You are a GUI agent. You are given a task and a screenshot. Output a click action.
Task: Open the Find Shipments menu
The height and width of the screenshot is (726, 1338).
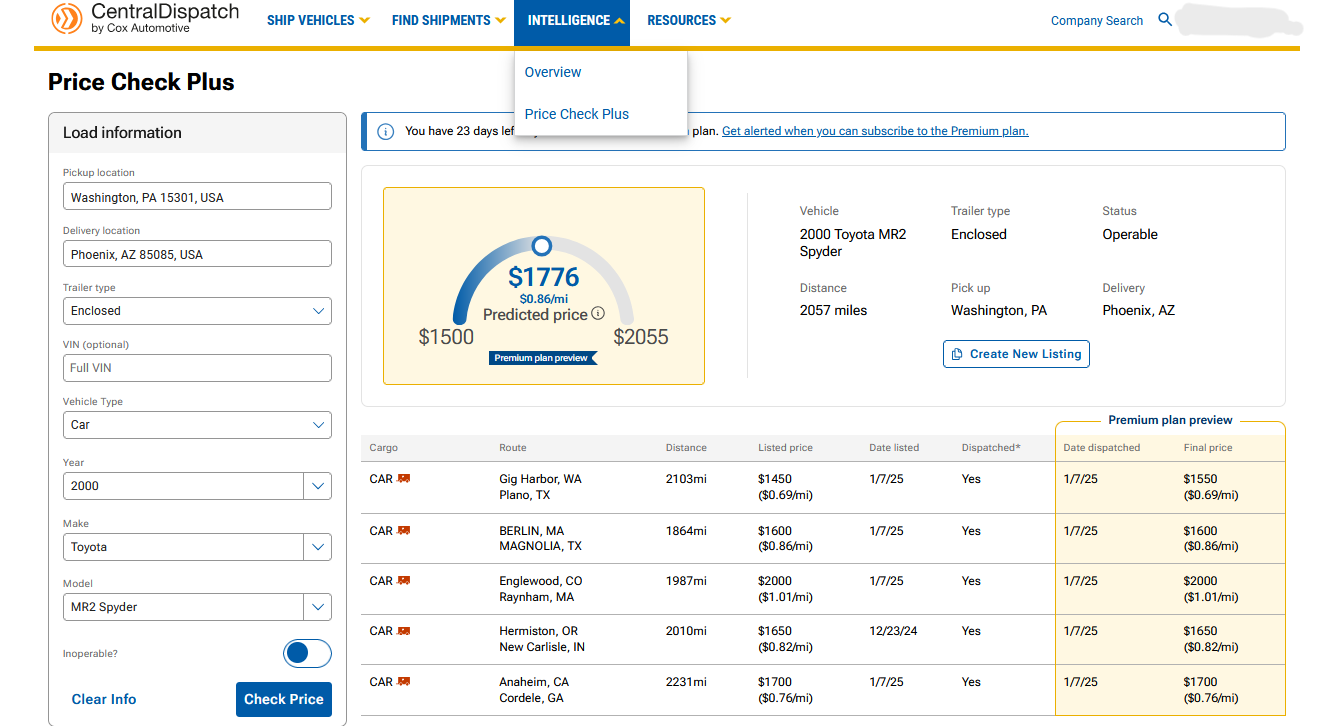tap(448, 20)
